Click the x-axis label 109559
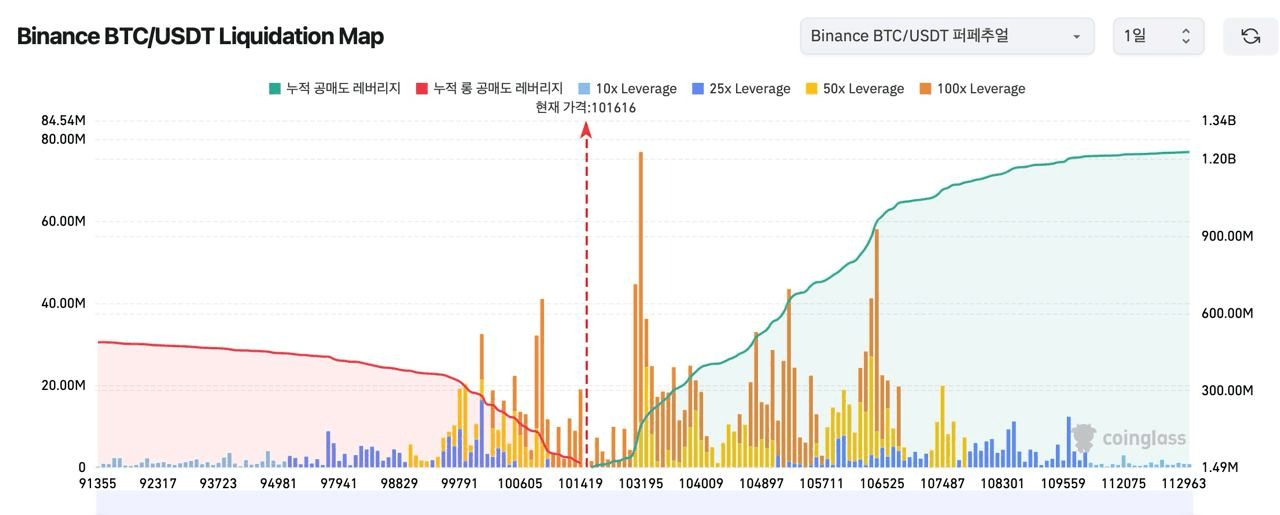The height and width of the screenshot is (515, 1280). tap(1063, 483)
